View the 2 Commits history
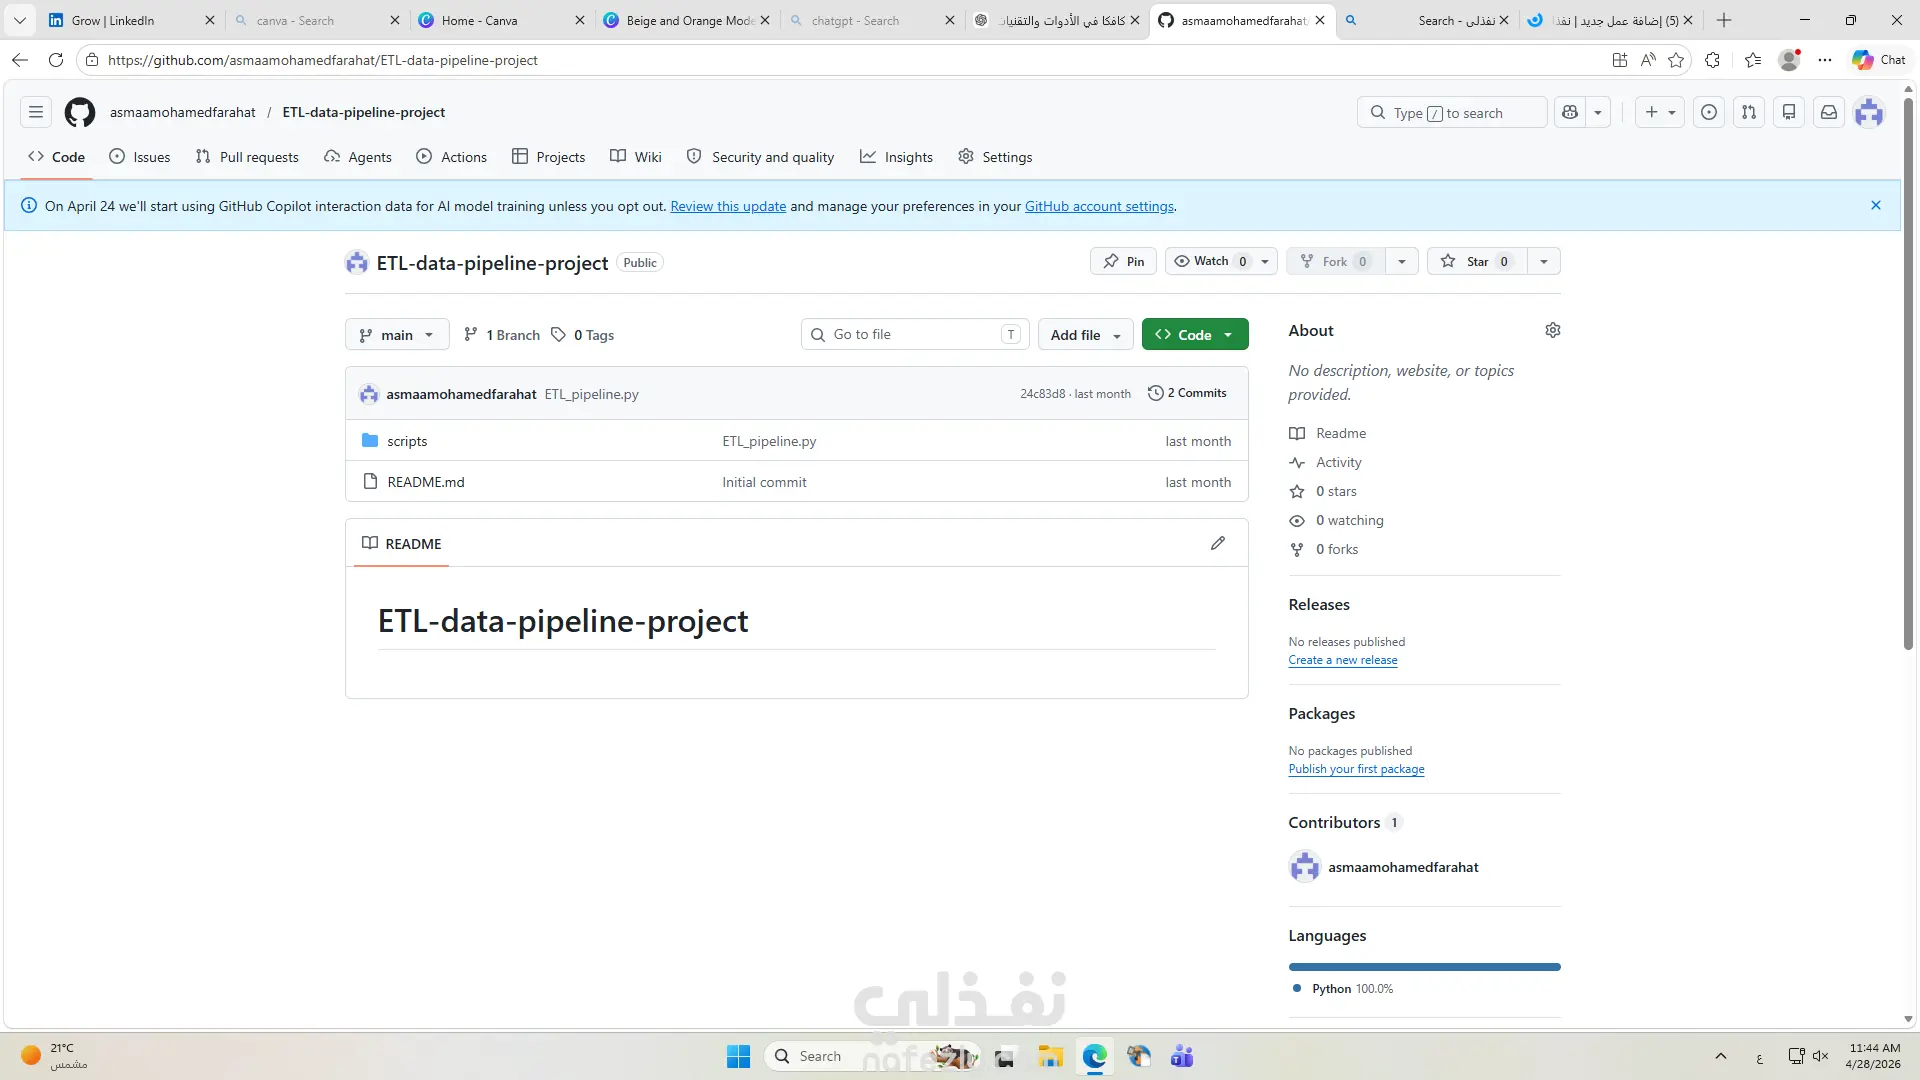 (x=1187, y=393)
